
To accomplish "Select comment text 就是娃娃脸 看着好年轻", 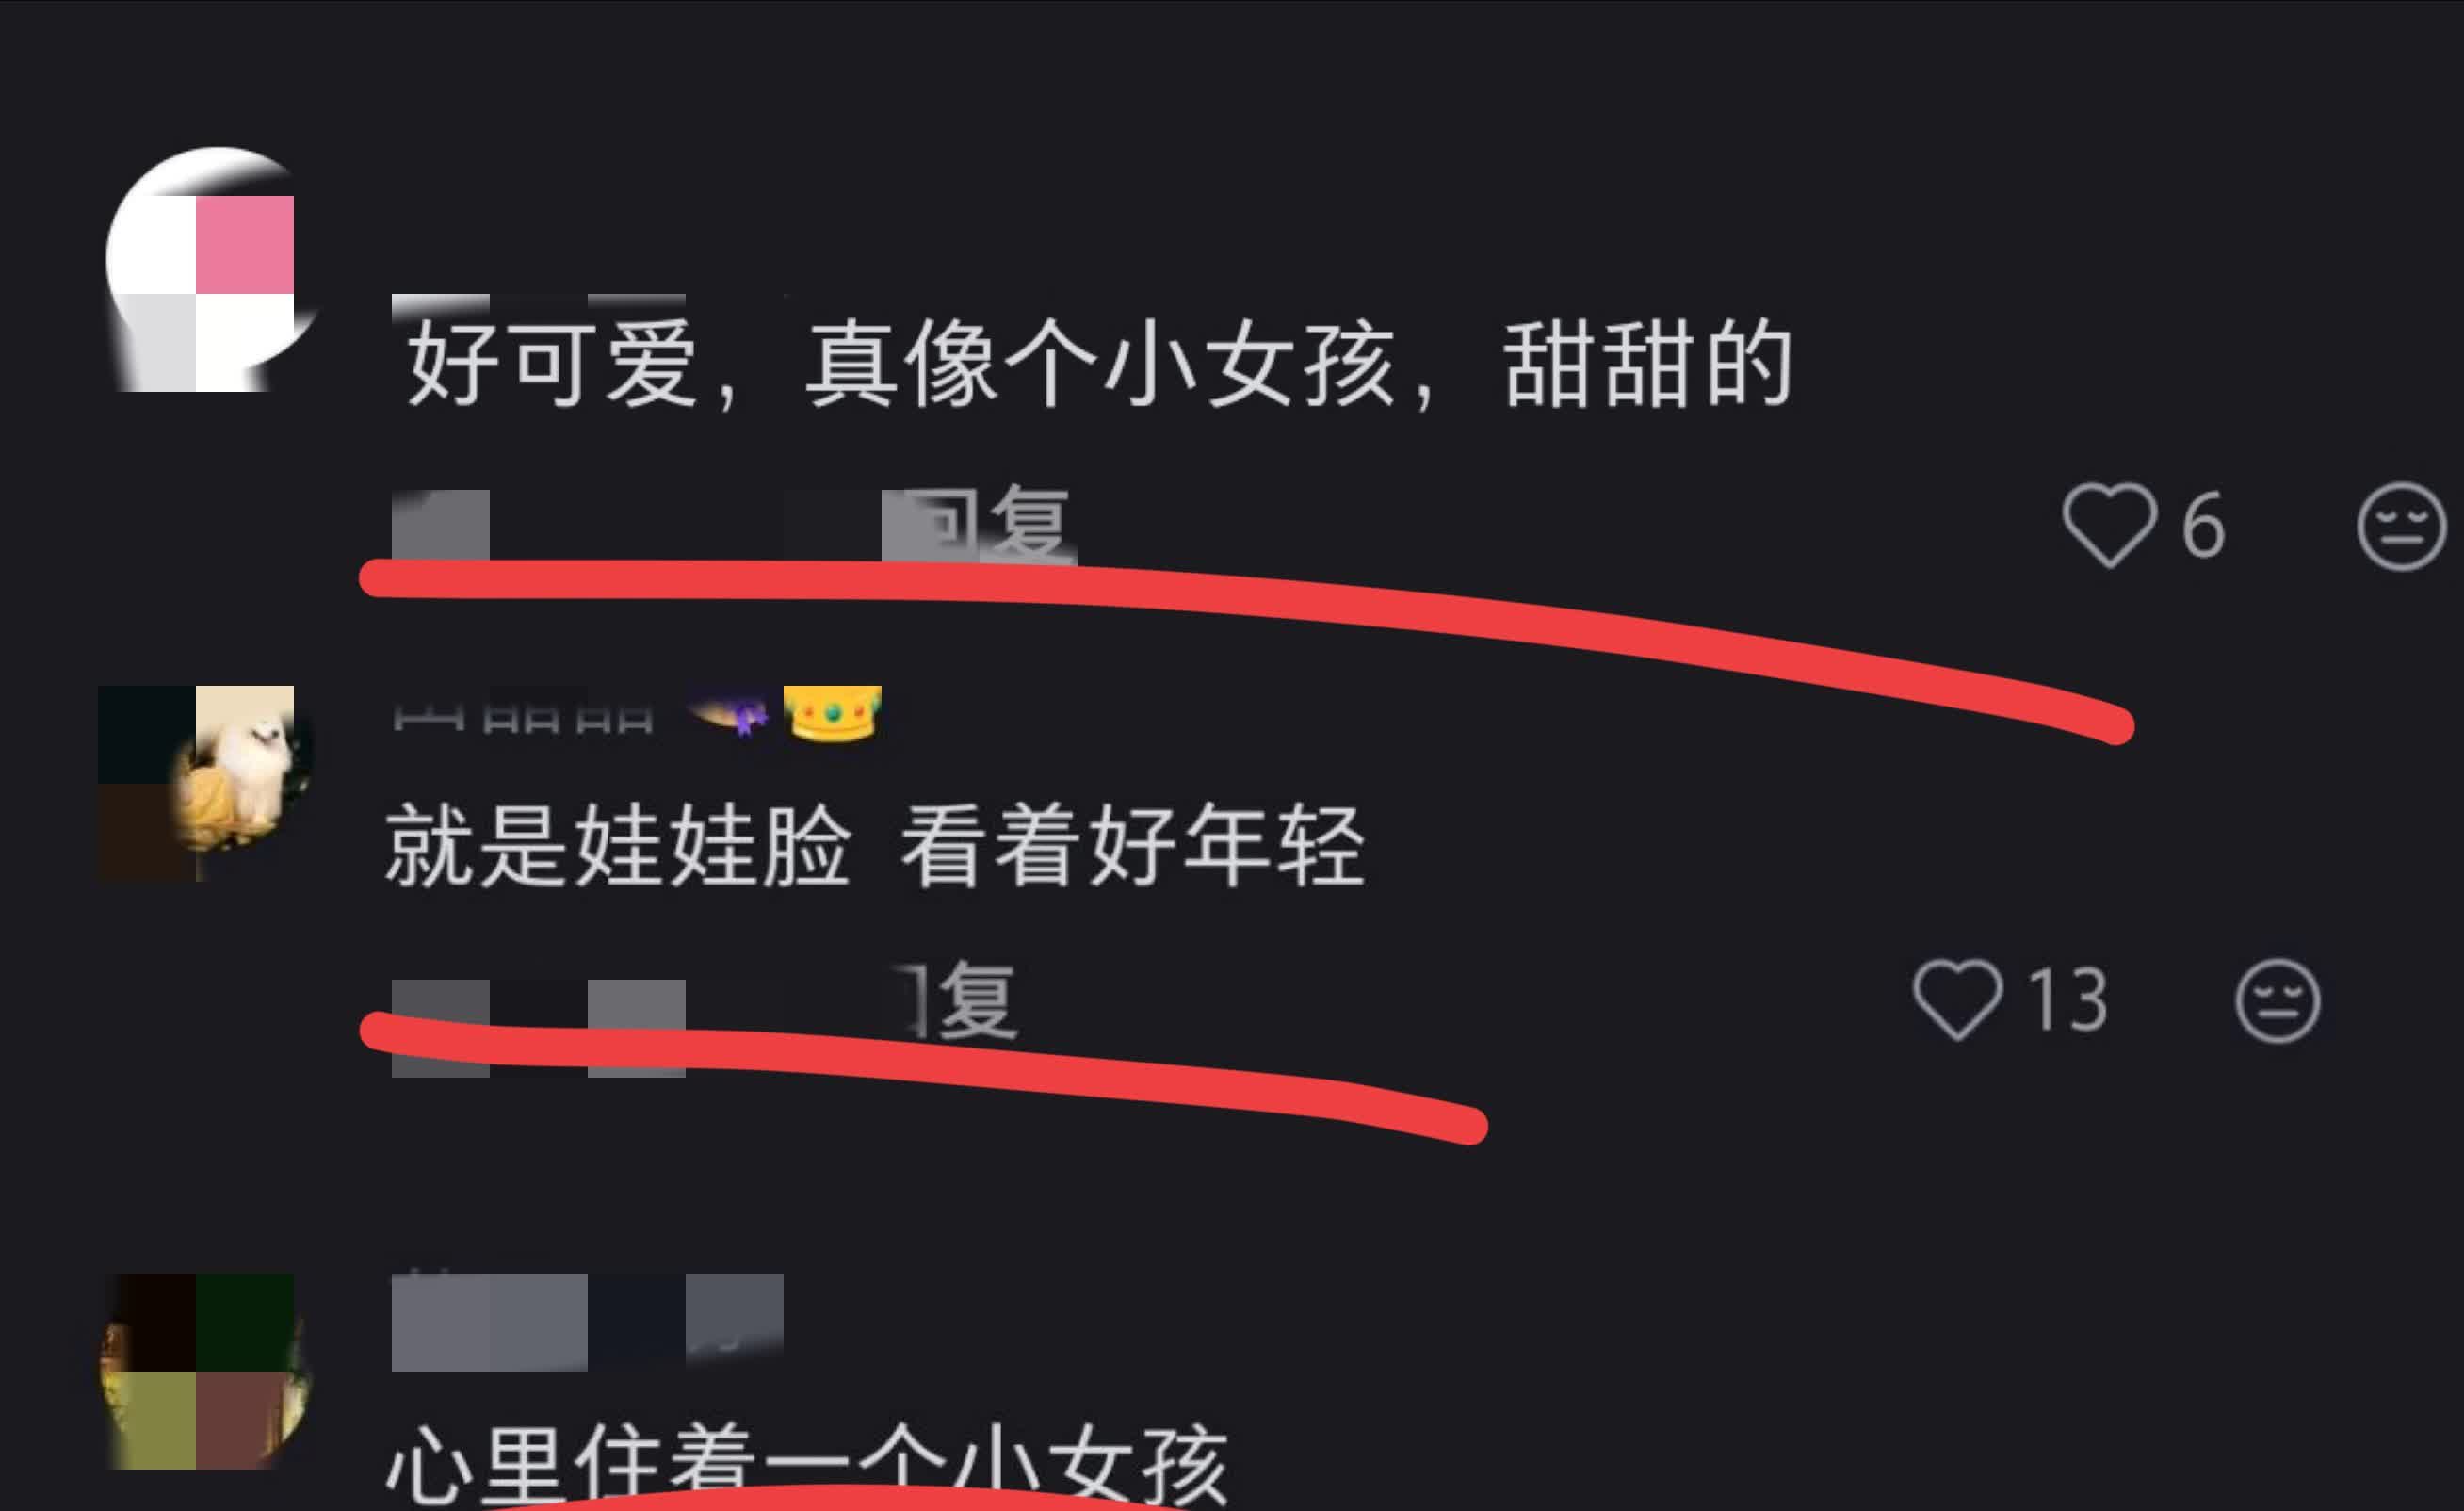I will (x=875, y=846).
